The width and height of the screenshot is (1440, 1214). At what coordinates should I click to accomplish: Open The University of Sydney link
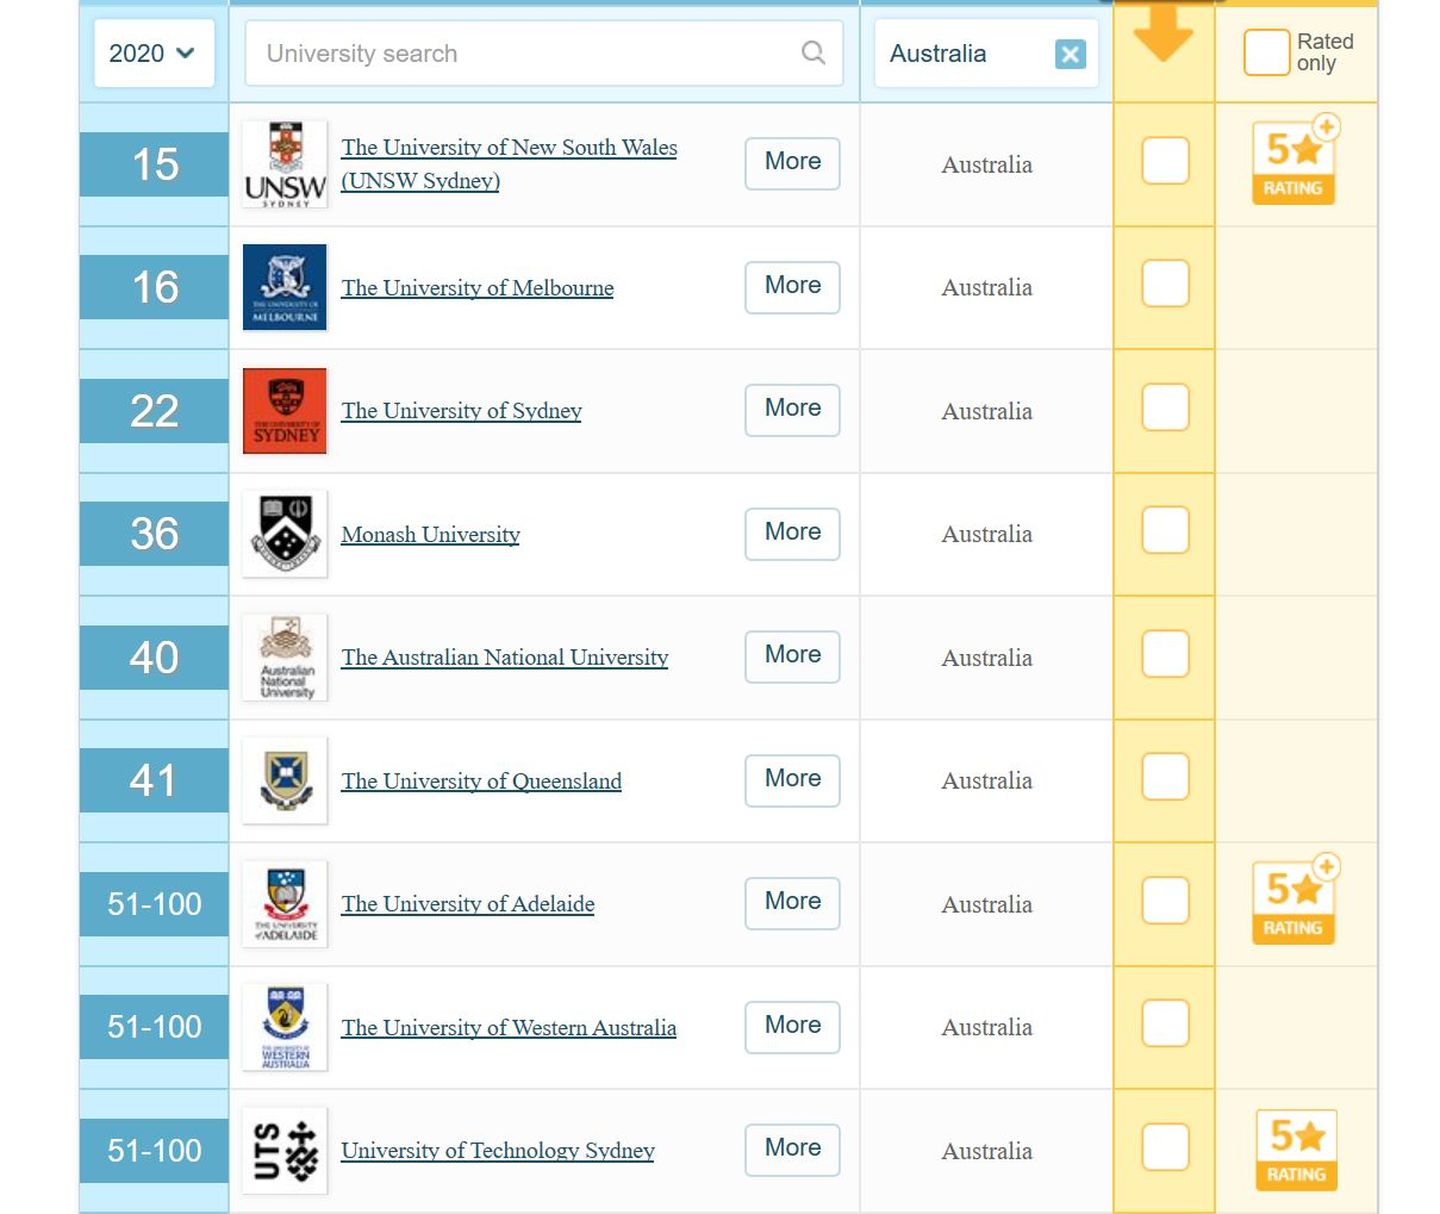click(x=461, y=411)
